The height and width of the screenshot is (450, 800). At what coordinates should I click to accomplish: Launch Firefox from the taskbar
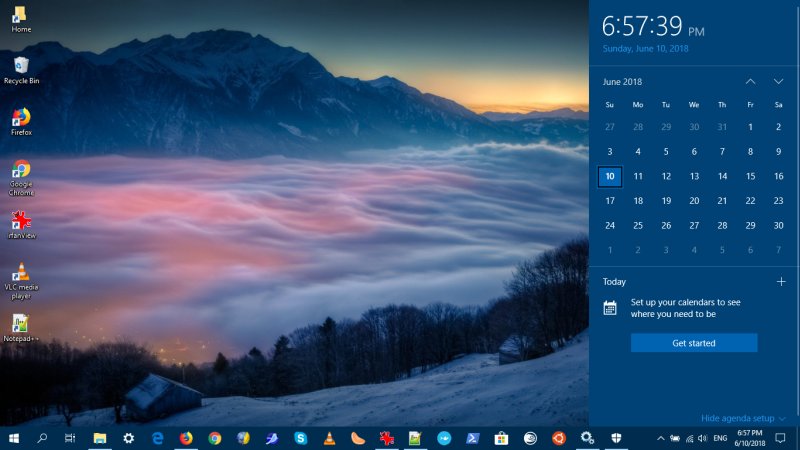pyautogui.click(x=186, y=438)
